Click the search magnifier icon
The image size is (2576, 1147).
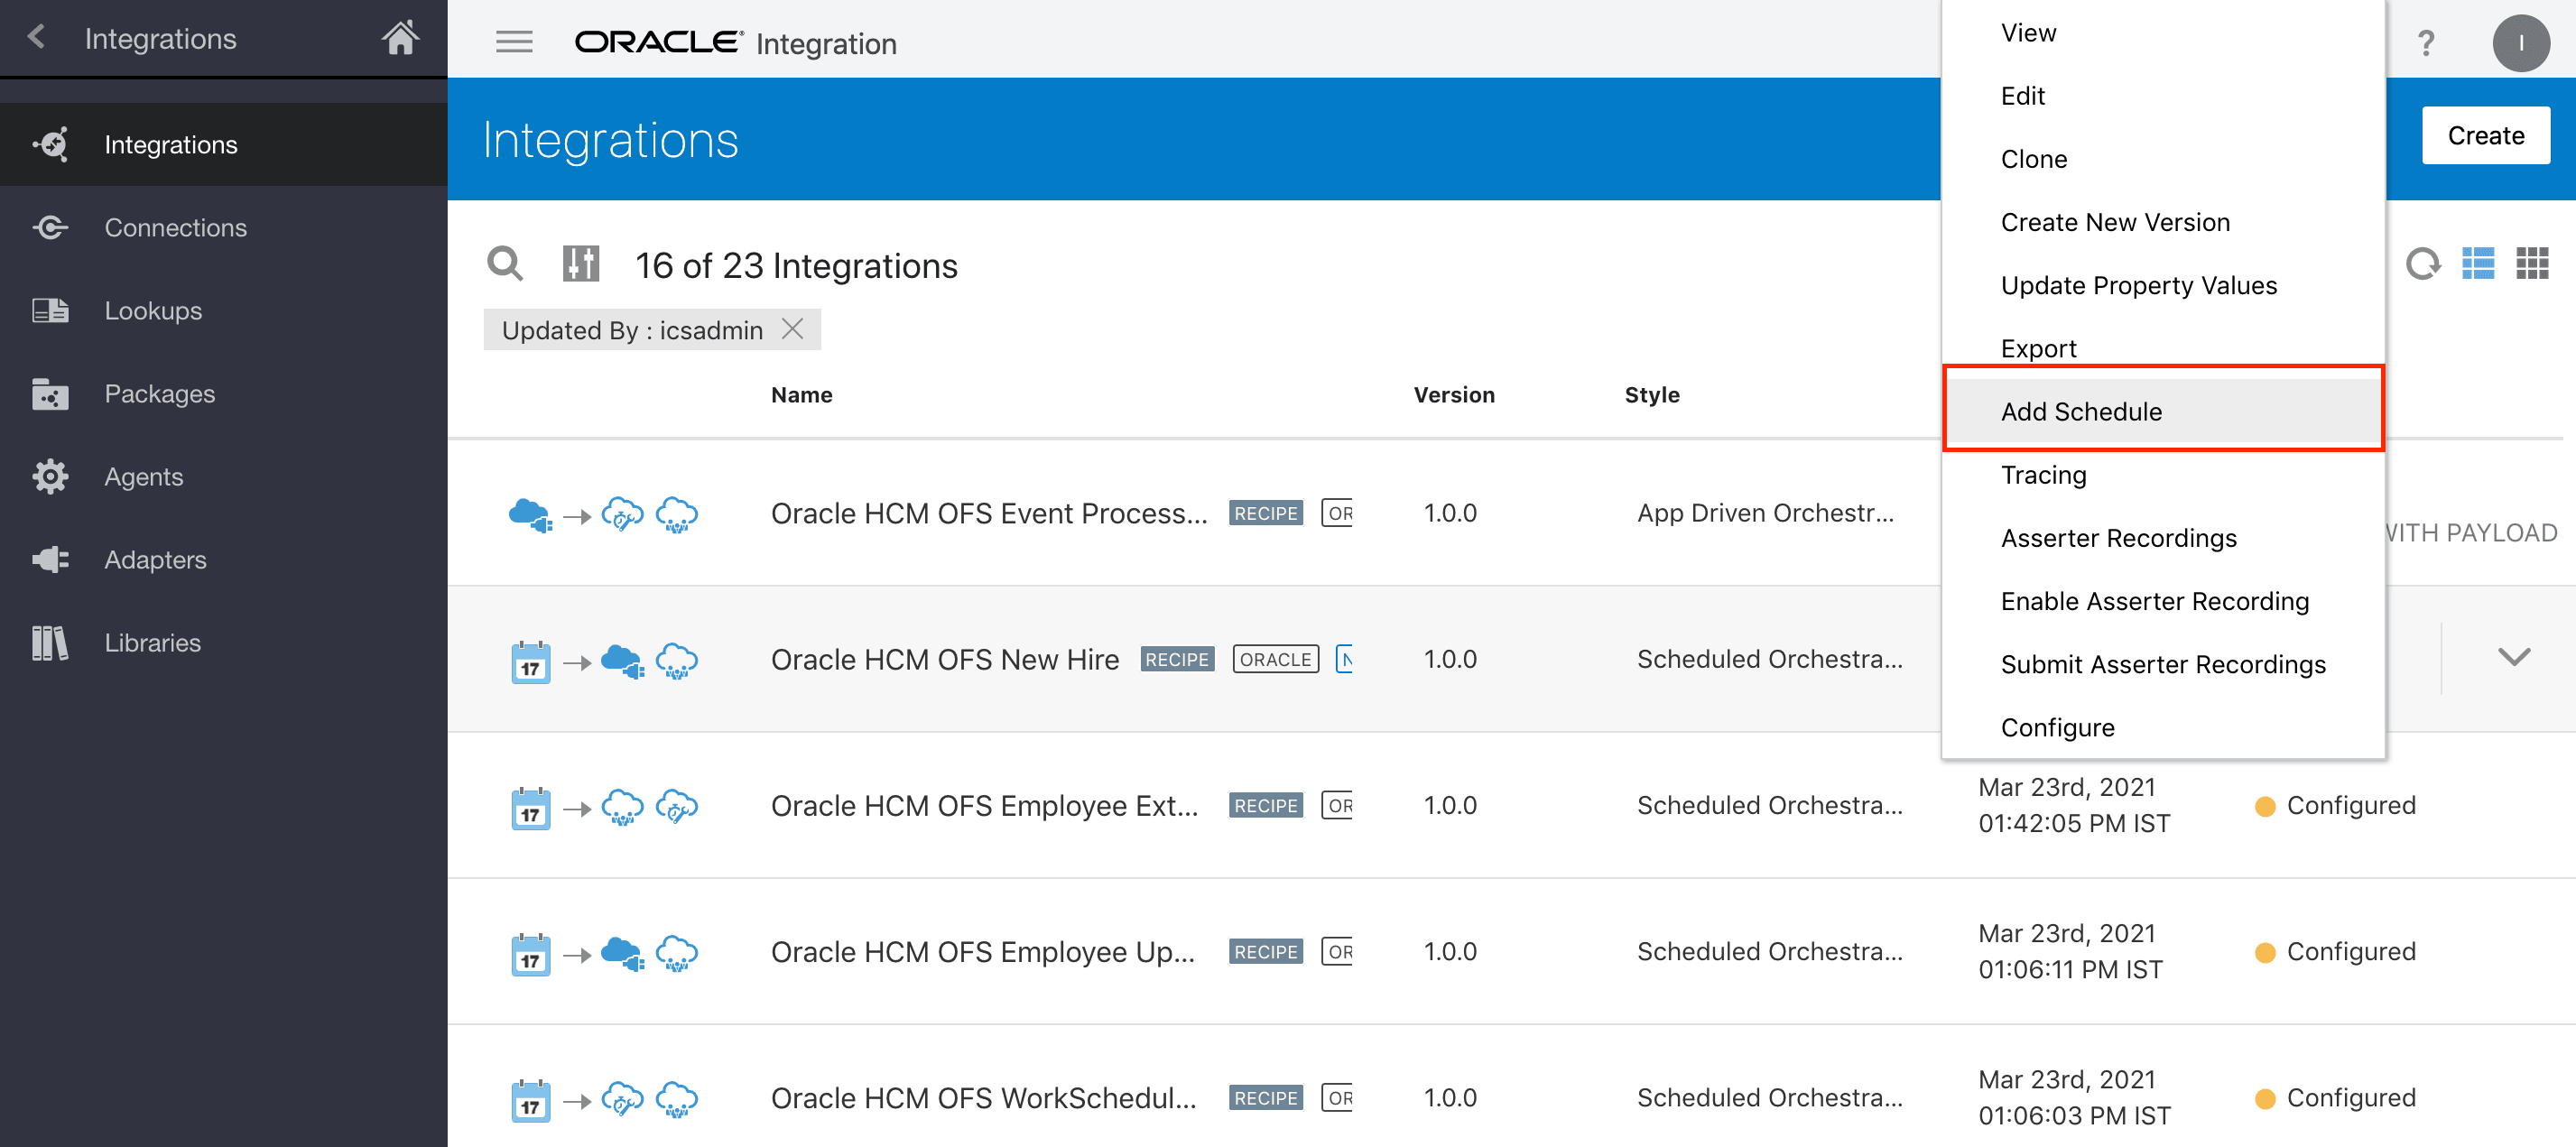tap(504, 264)
